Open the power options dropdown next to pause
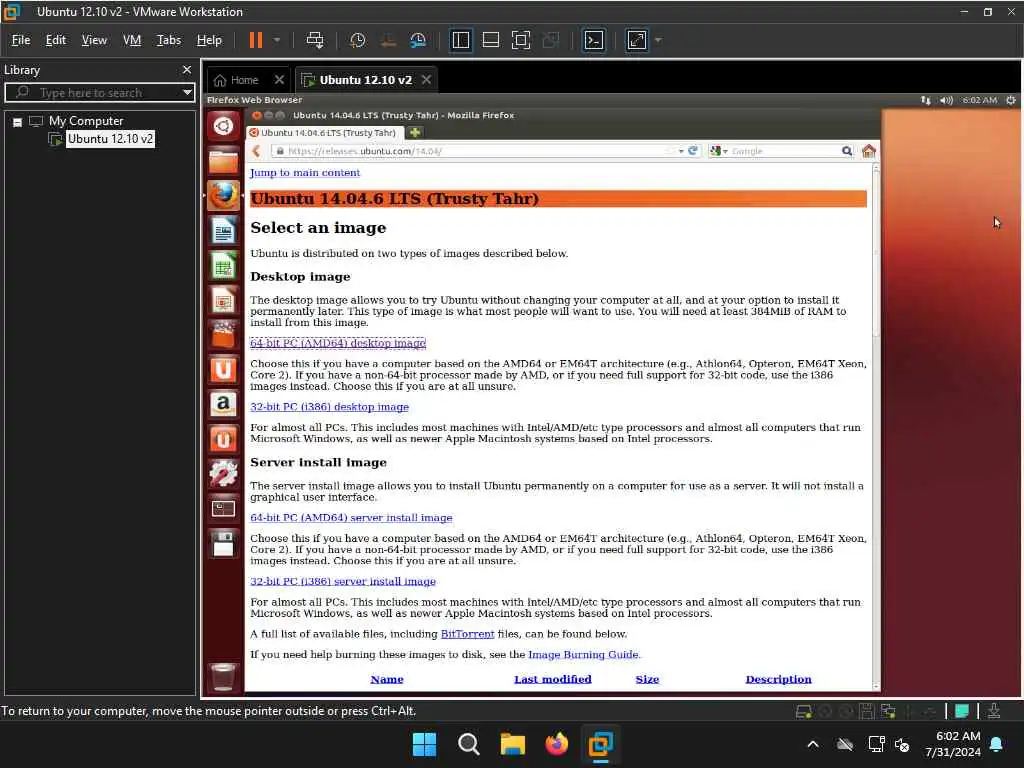 [x=277, y=40]
